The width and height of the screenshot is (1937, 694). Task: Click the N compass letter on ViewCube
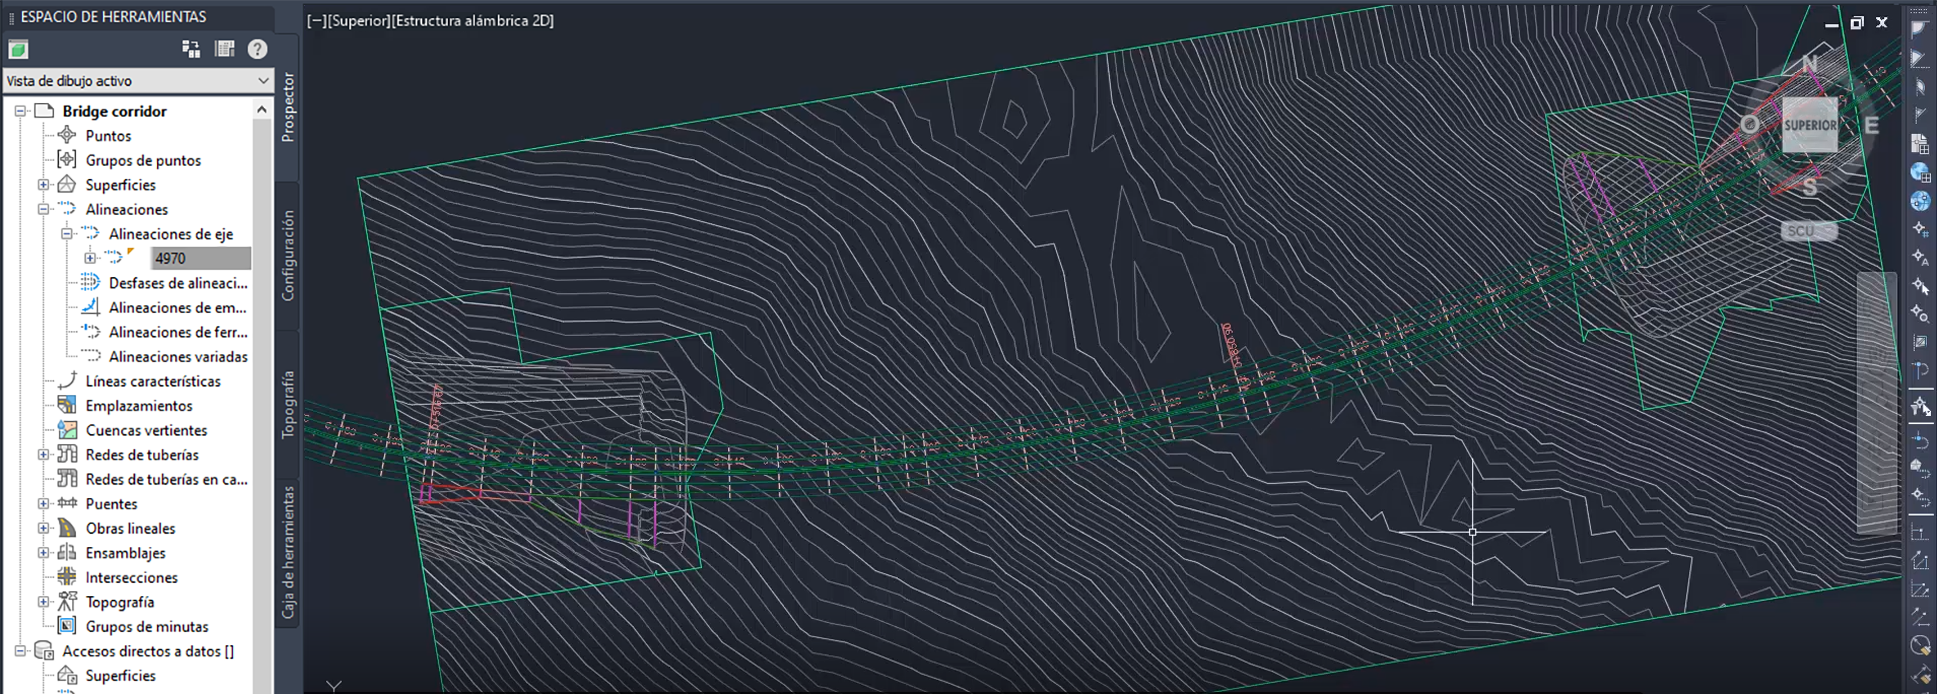pyautogui.click(x=1809, y=65)
